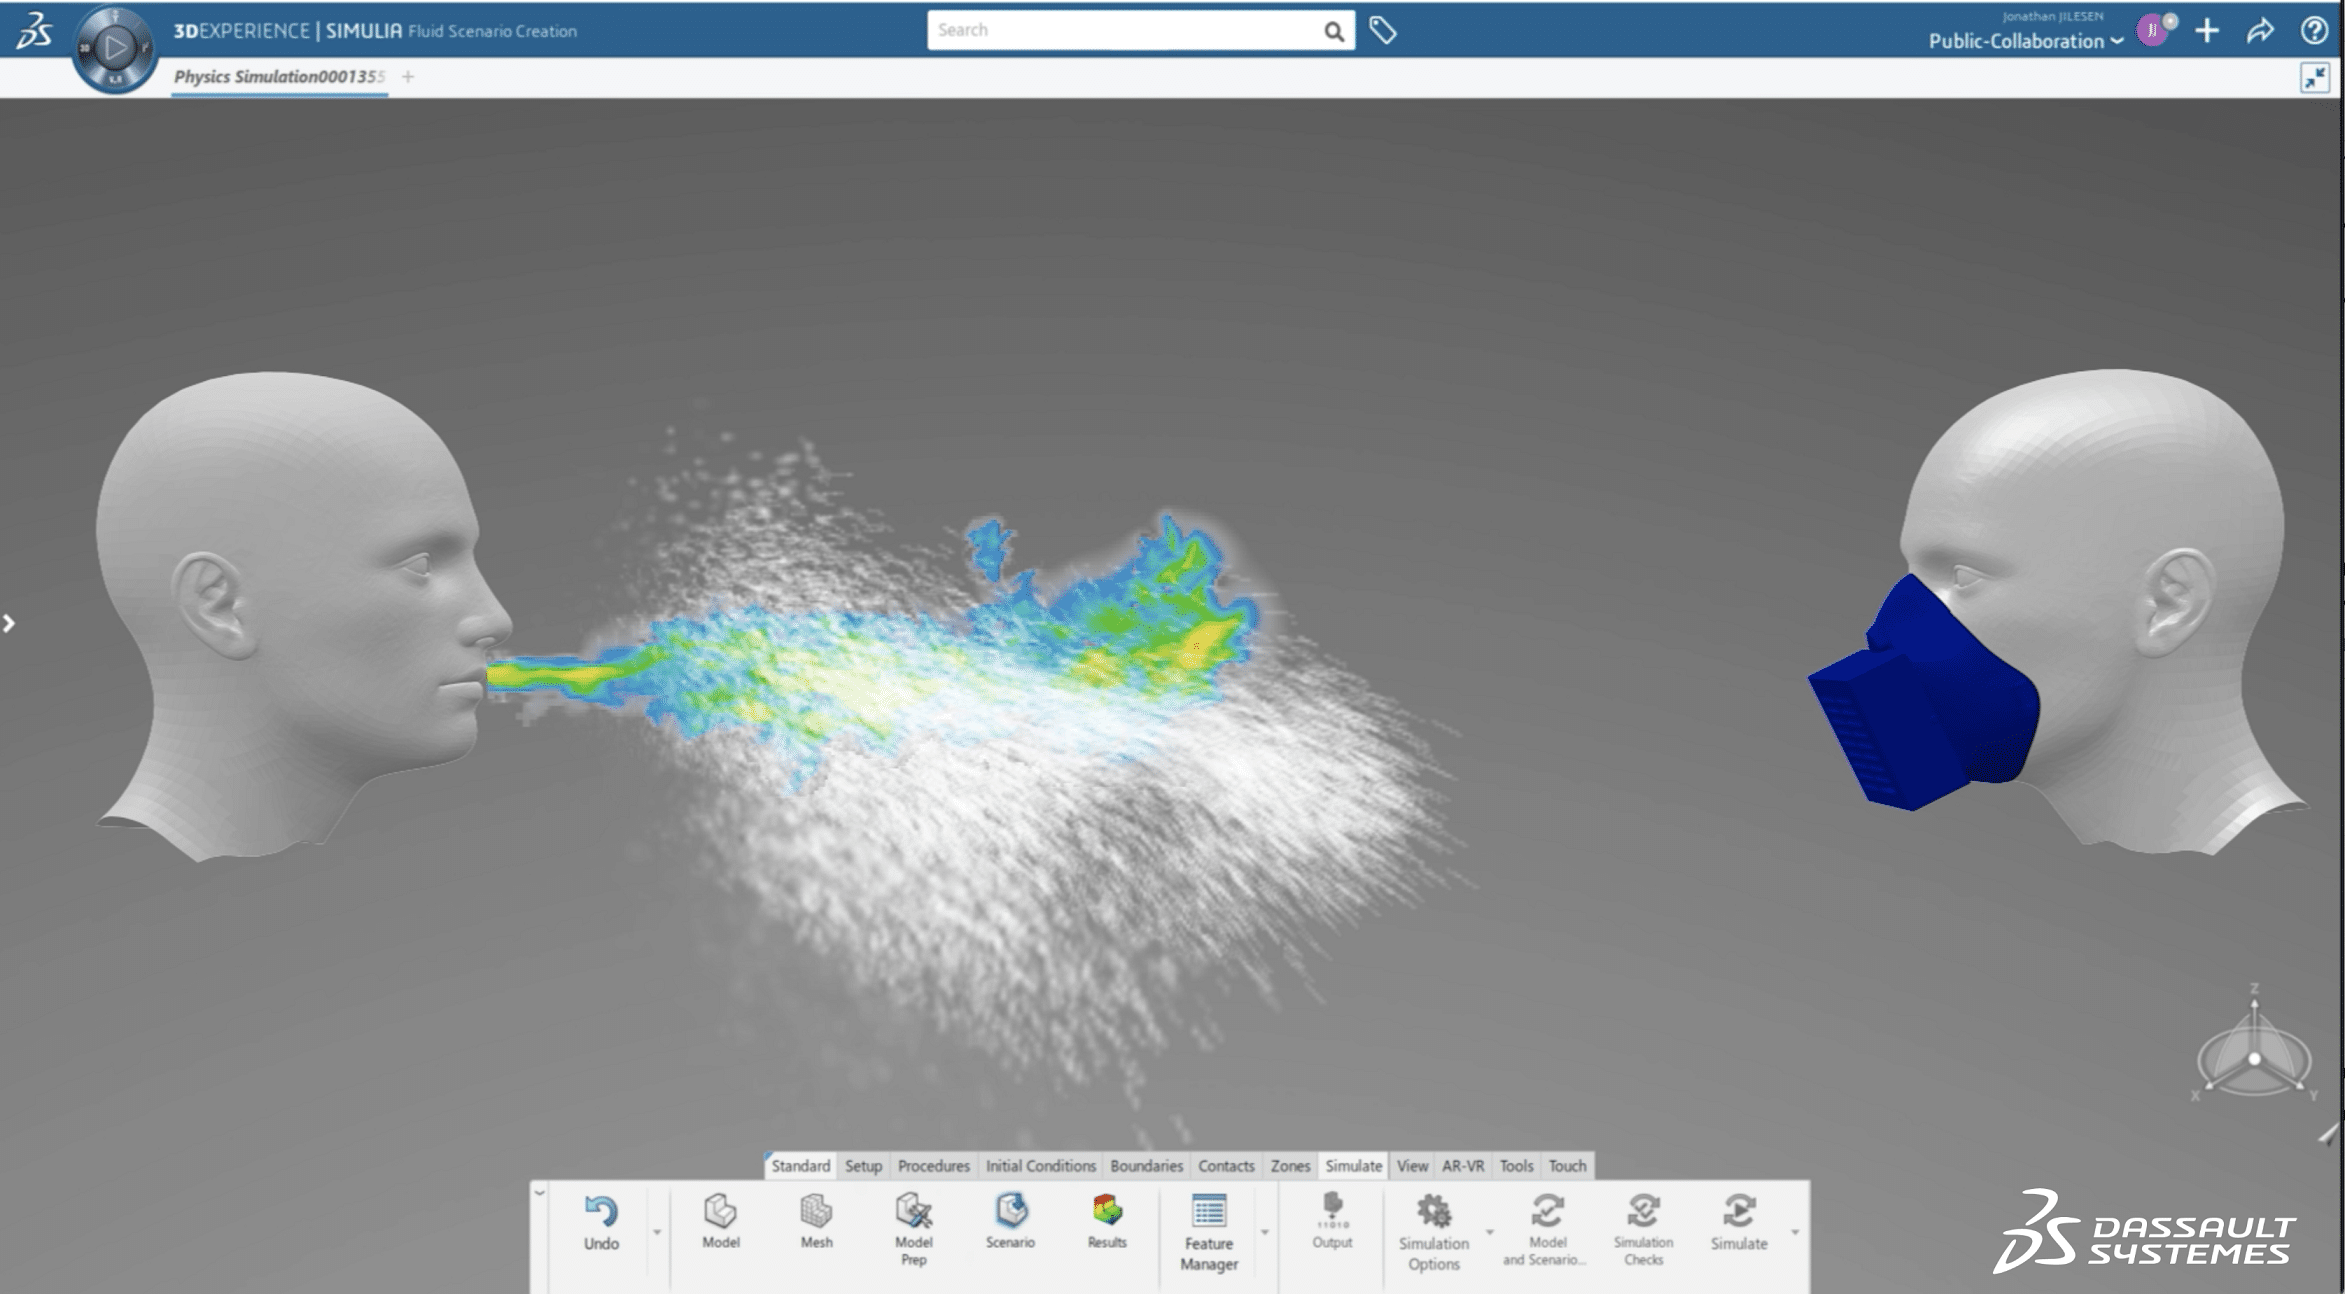2345x1294 pixels.
Task: Expand the Simulation Options dropdown arrow
Action: pyautogui.click(x=1489, y=1232)
